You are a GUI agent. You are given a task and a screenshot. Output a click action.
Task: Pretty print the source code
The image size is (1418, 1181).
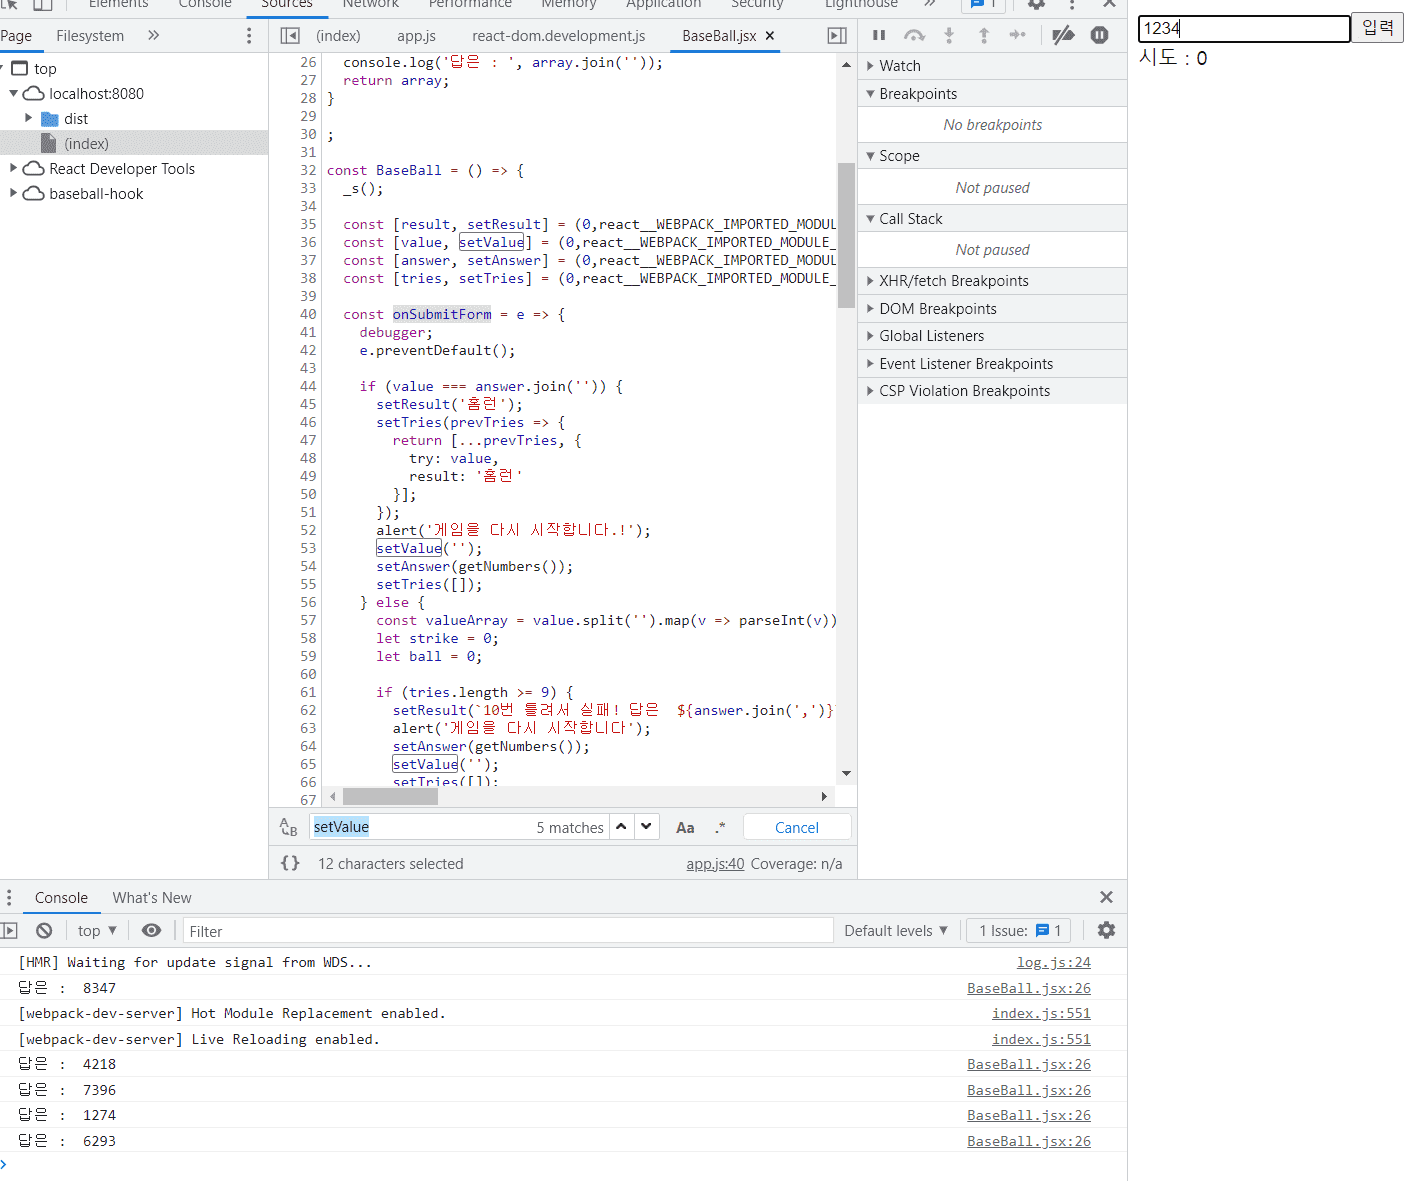click(x=290, y=864)
